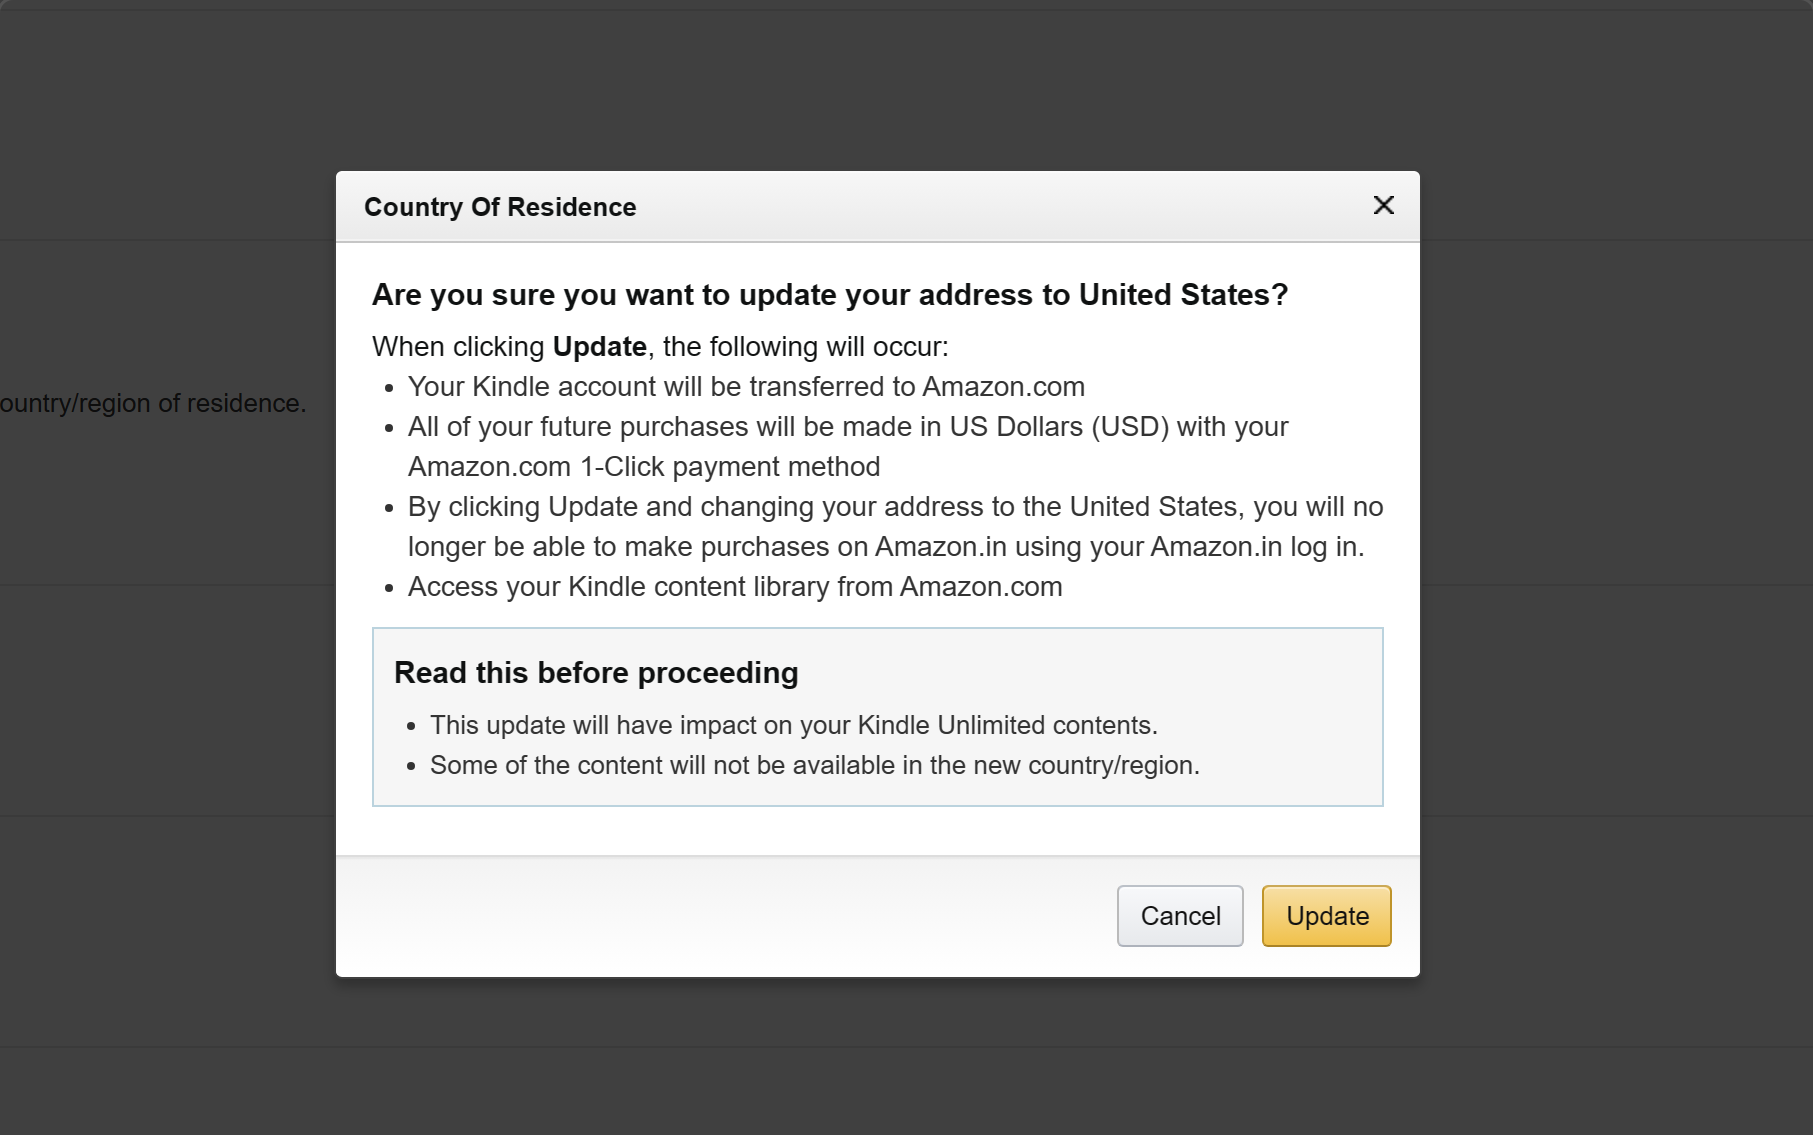Click the dimmed 'ountry/region of residence' background text
This screenshot has width=1813, height=1135.
click(153, 403)
